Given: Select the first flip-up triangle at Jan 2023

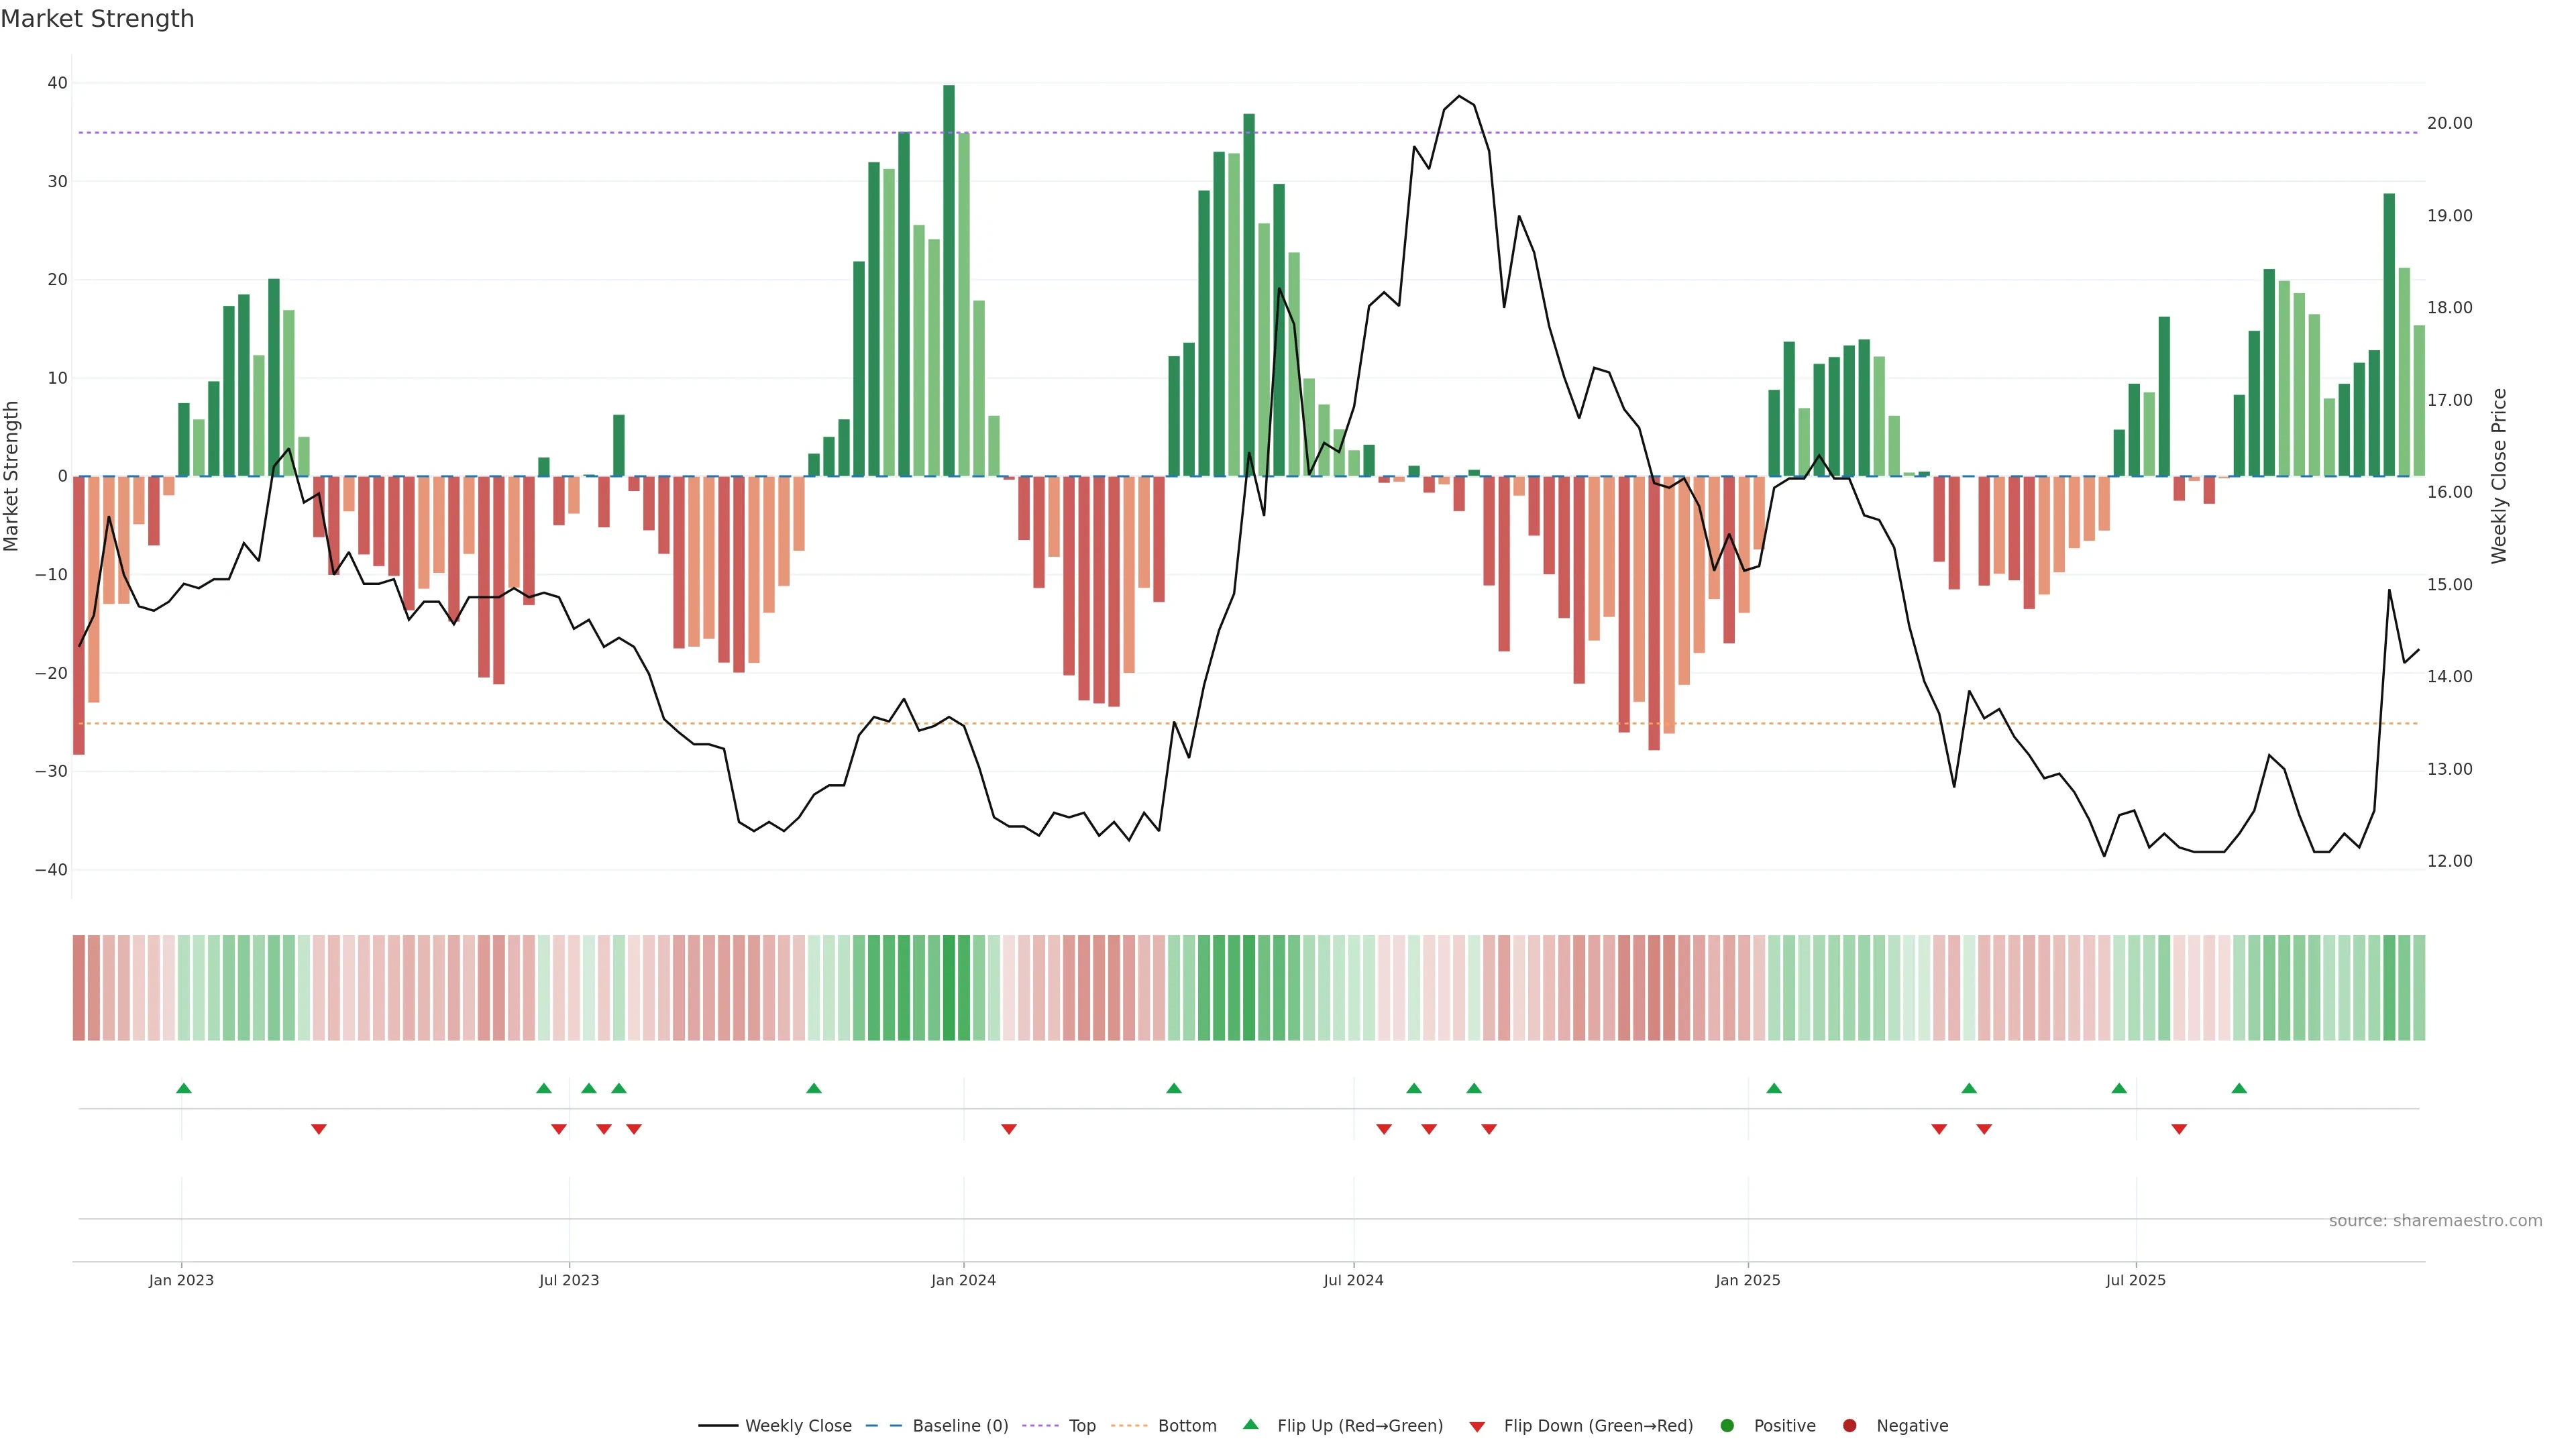Looking at the screenshot, I should point(184,1088).
